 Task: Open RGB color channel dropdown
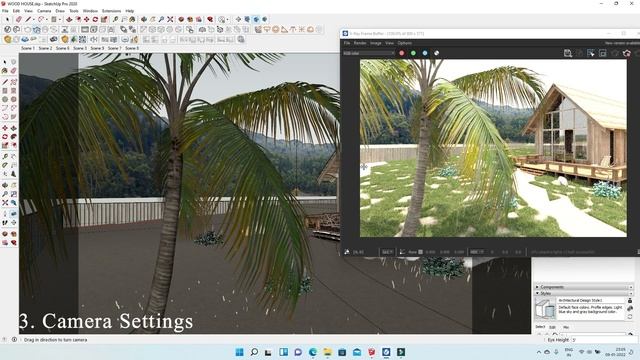[x=369, y=53]
